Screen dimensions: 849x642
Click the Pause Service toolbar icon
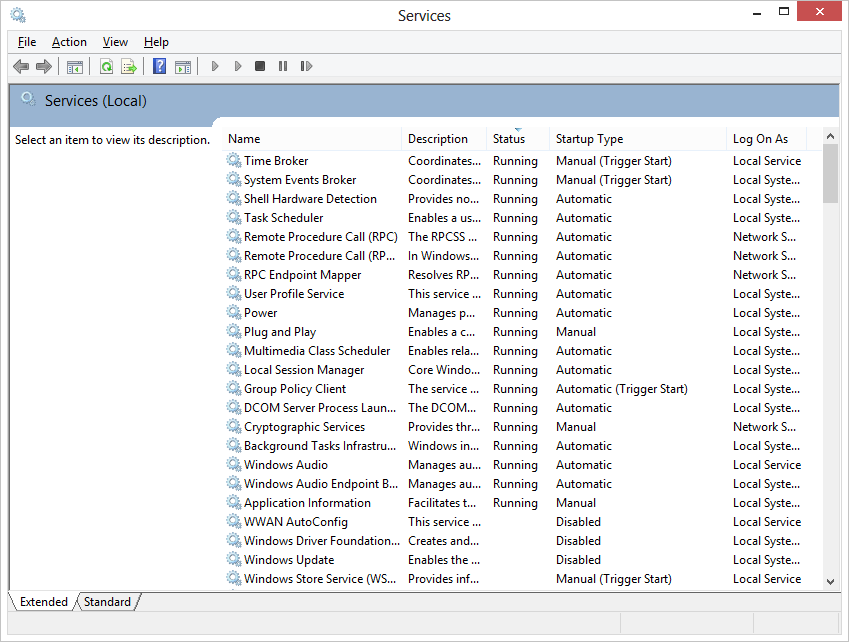(x=283, y=66)
